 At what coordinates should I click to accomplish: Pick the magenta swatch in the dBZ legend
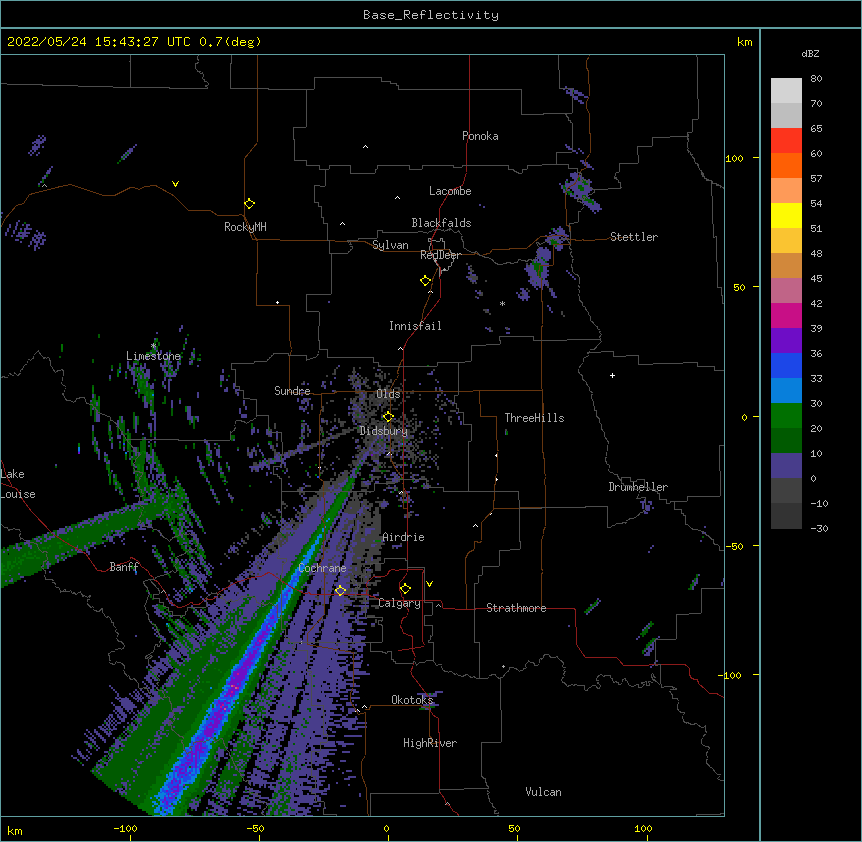[786, 315]
